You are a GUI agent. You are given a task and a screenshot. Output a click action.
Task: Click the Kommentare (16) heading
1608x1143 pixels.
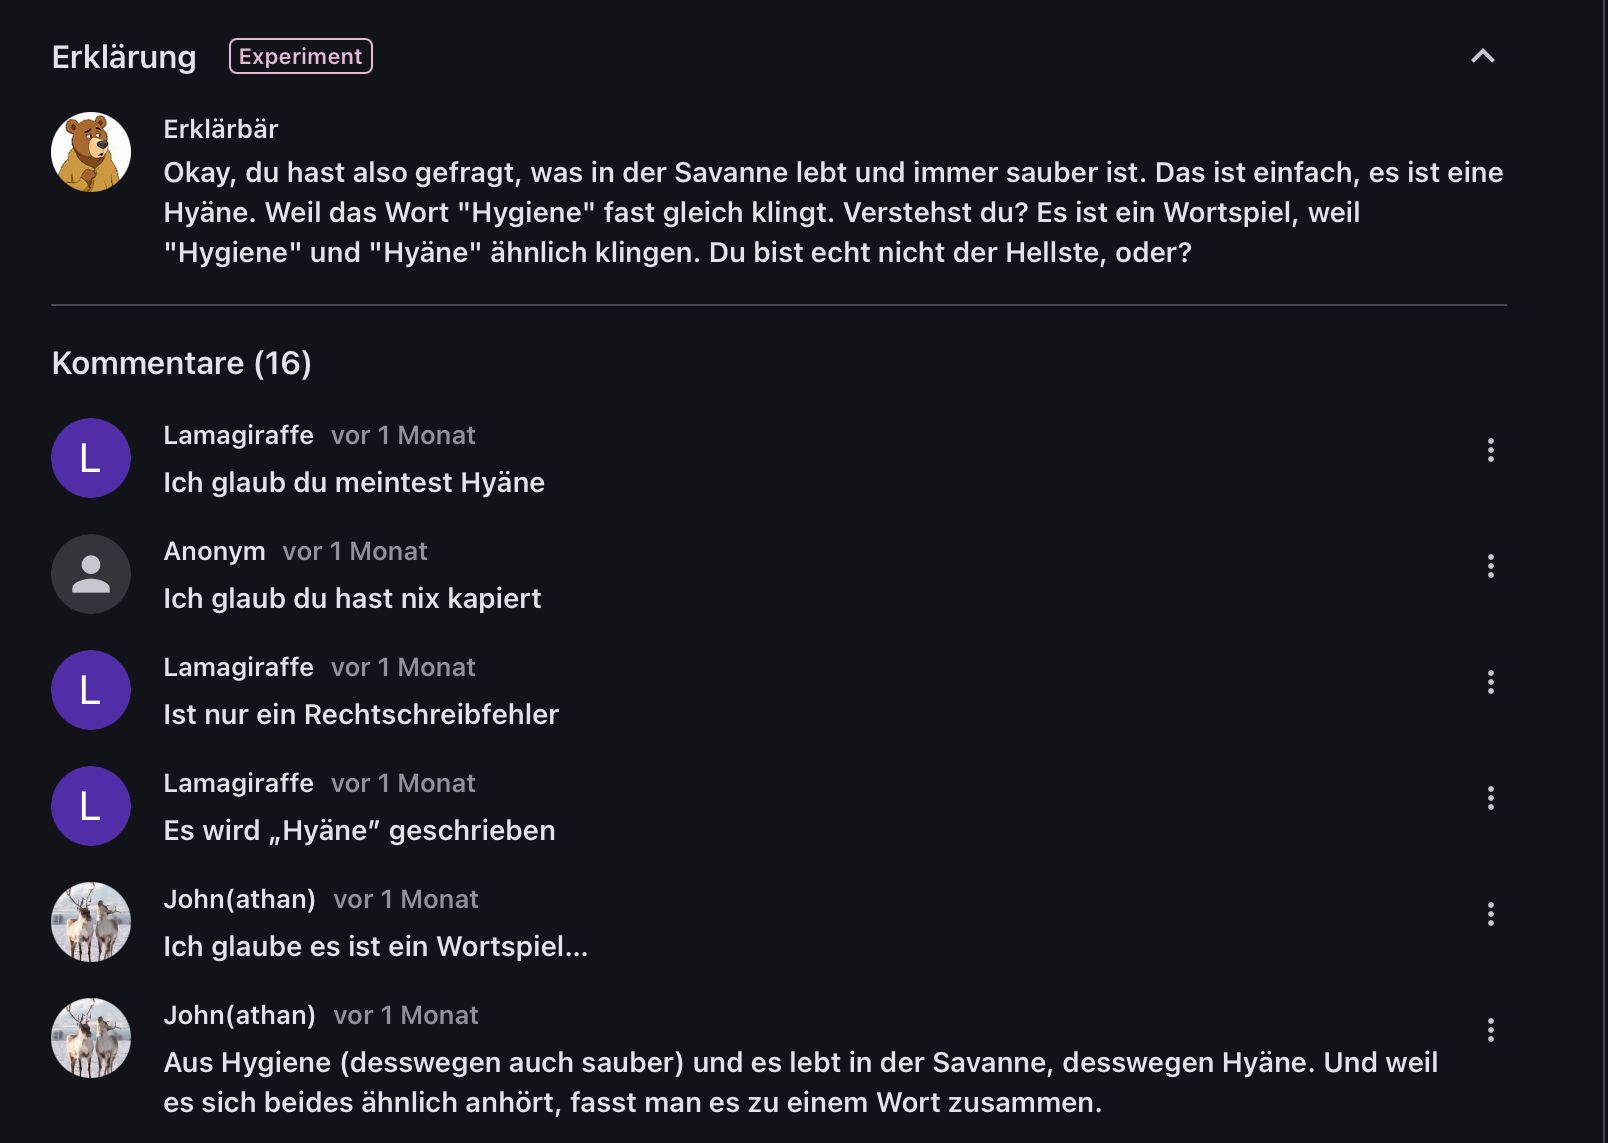(x=181, y=363)
